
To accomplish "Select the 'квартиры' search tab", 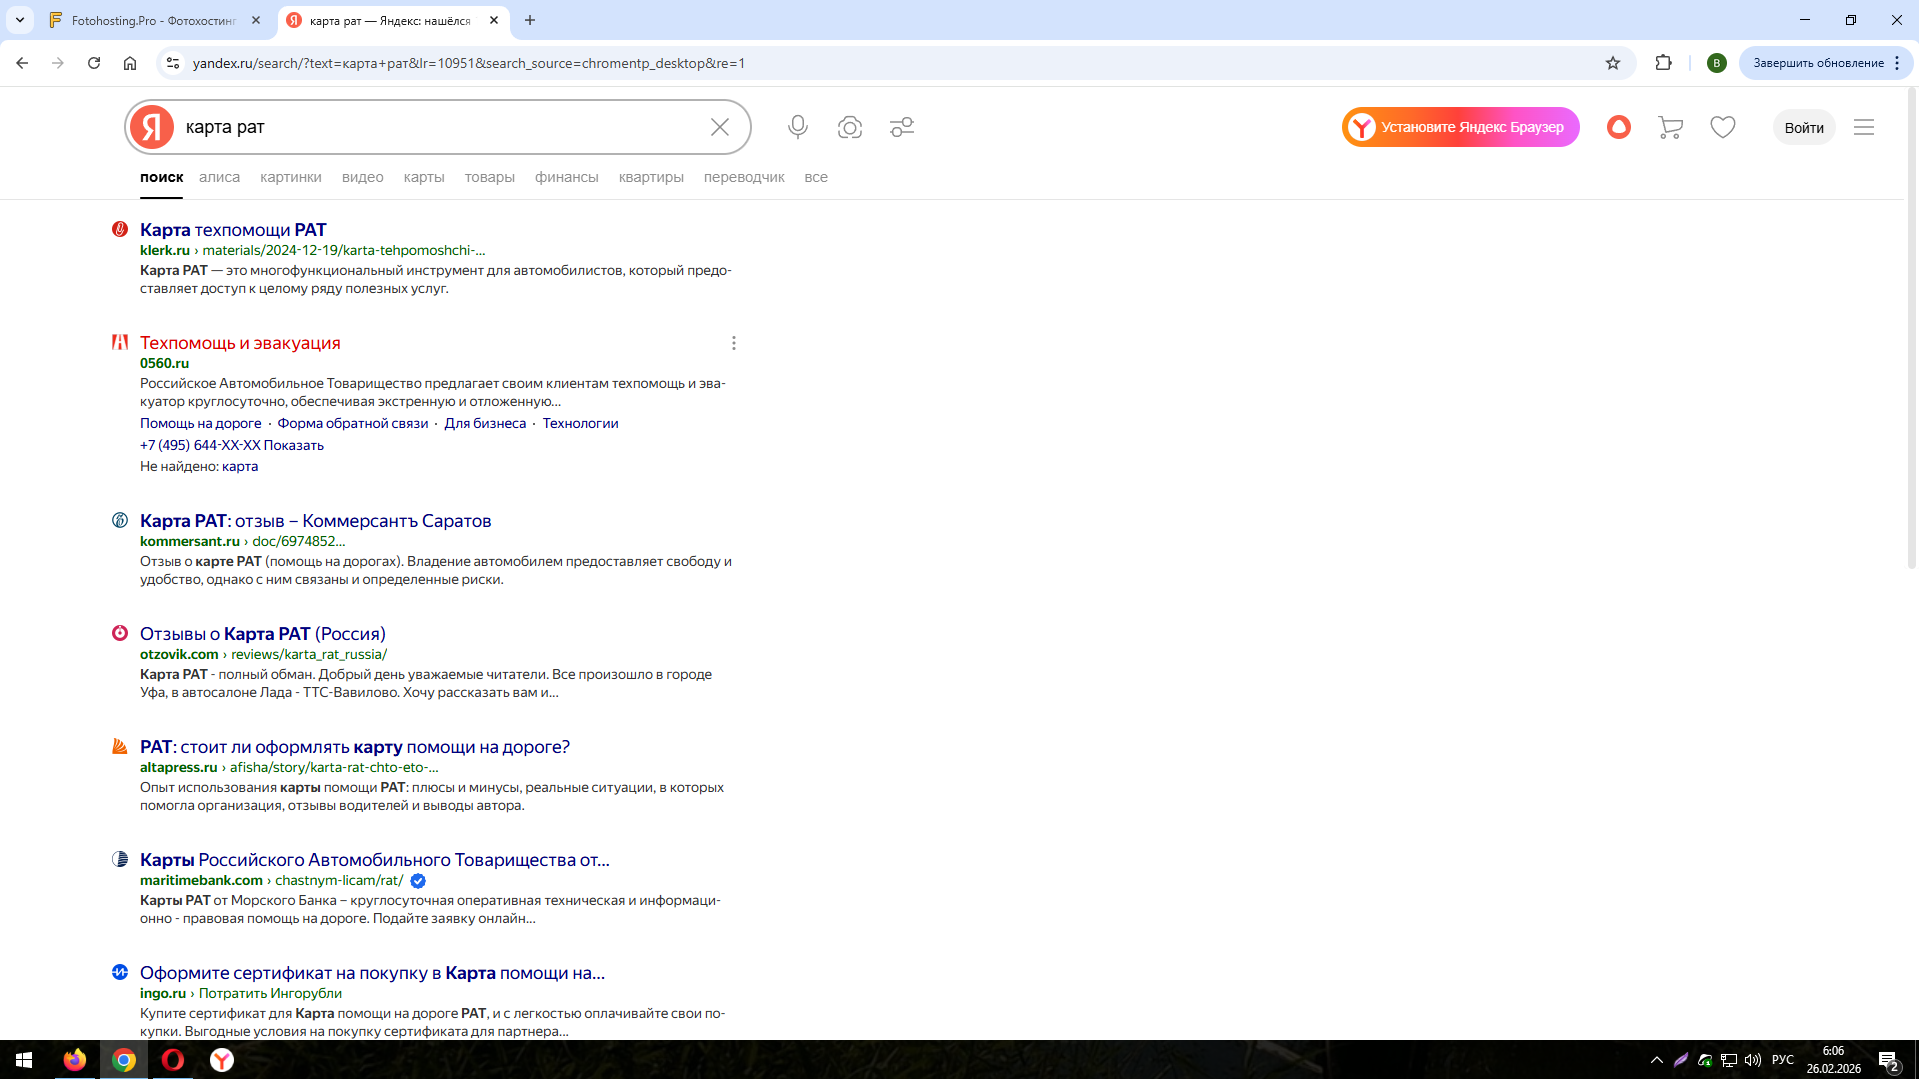I will 651,177.
